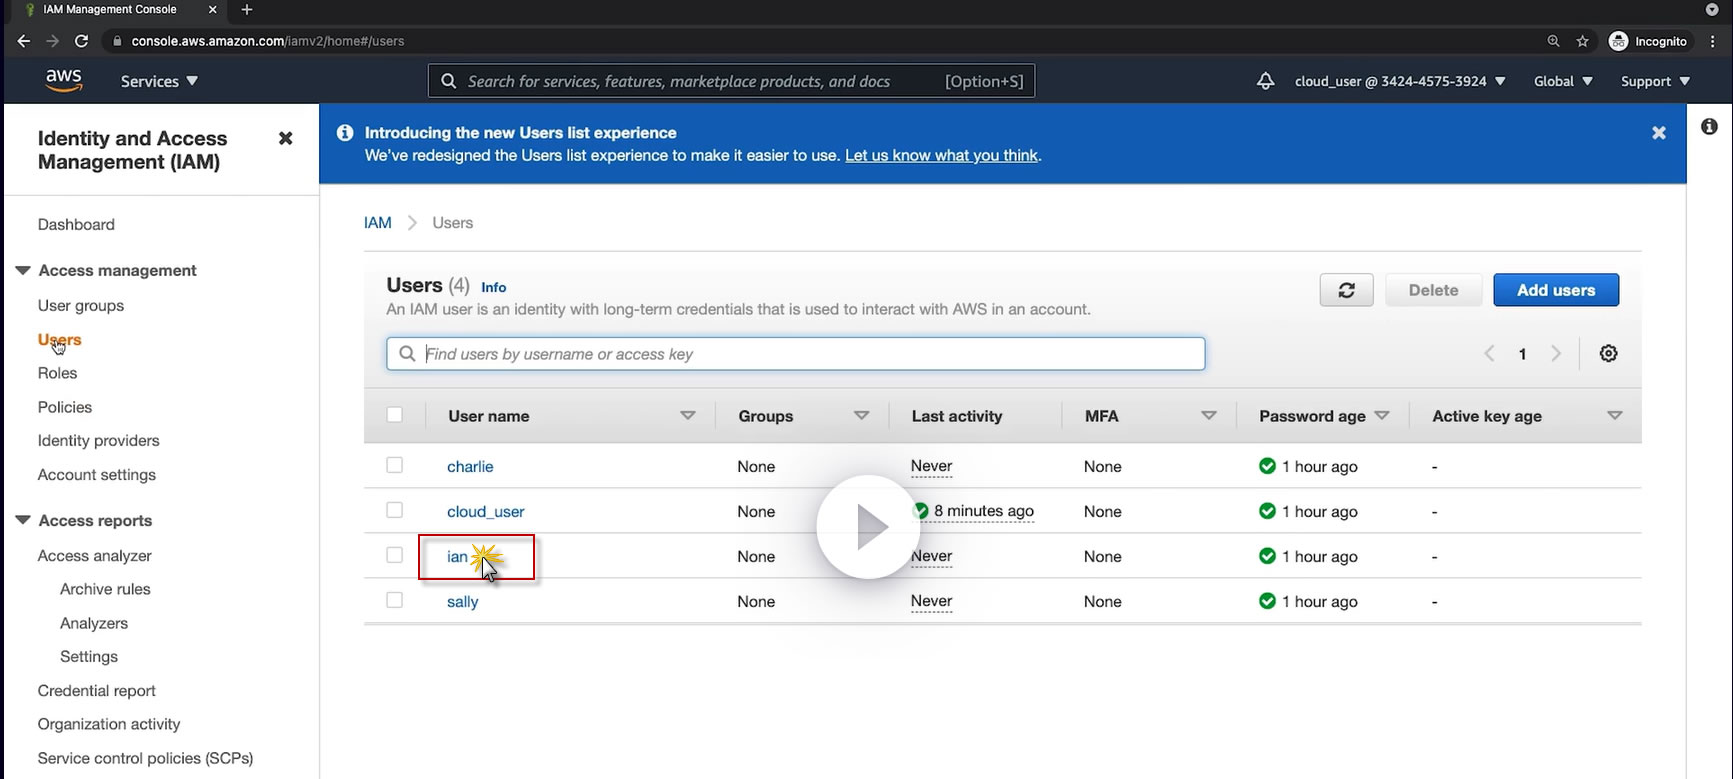
Task: Open the info panel icon at right
Action: point(1709,127)
